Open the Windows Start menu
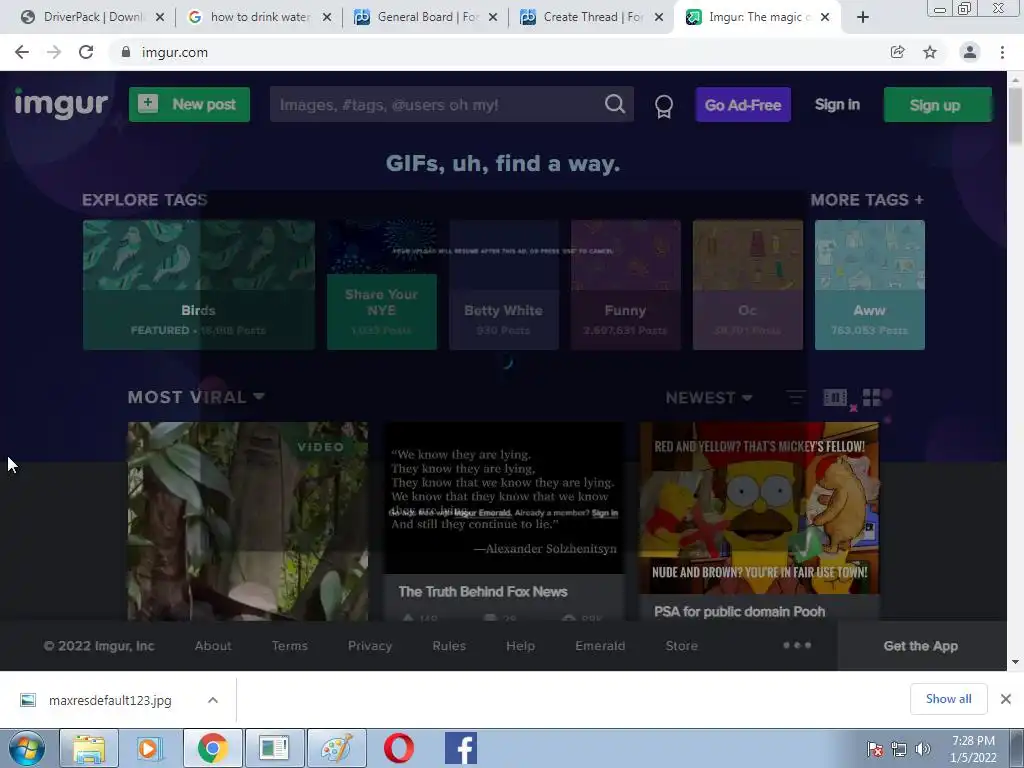The width and height of the screenshot is (1024, 768). 27,748
